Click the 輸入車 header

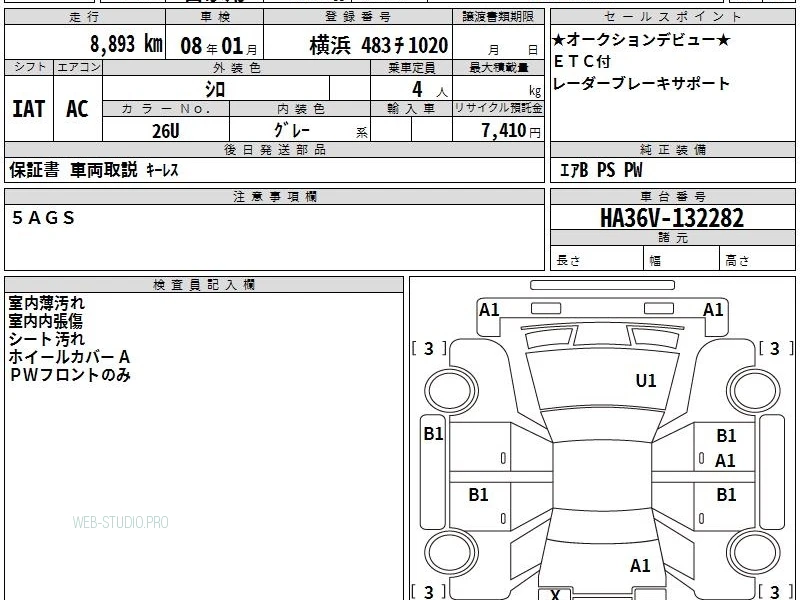click(411, 109)
